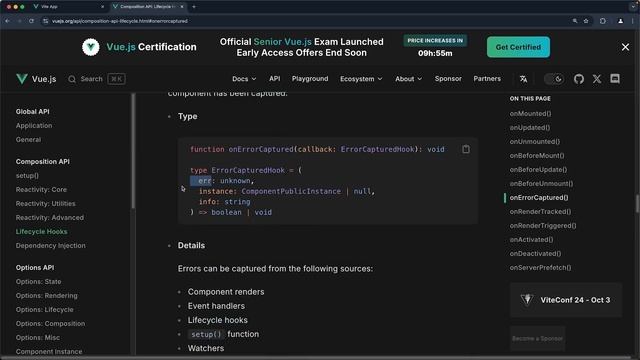Open the API nav item
The width and height of the screenshot is (640, 360).
[274, 78]
